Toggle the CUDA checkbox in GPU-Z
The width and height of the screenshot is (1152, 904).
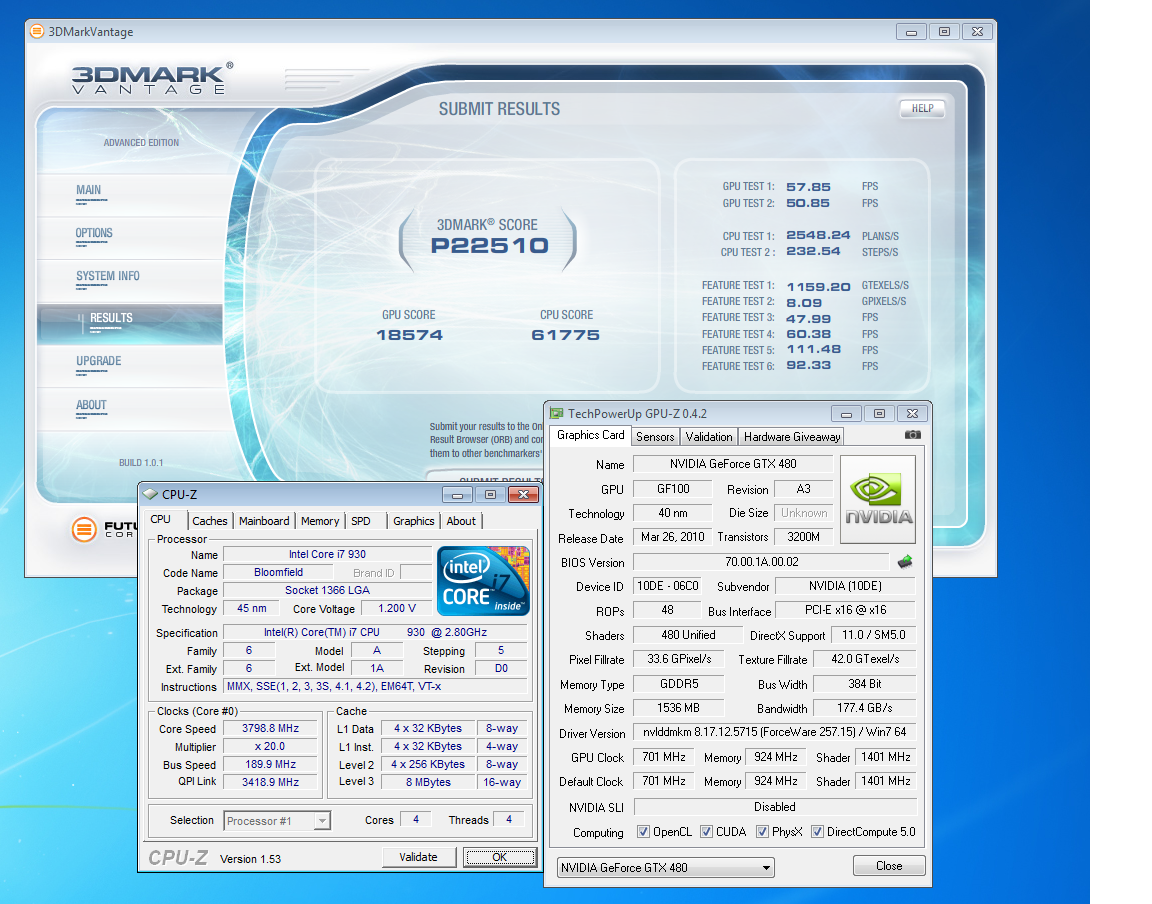[706, 832]
